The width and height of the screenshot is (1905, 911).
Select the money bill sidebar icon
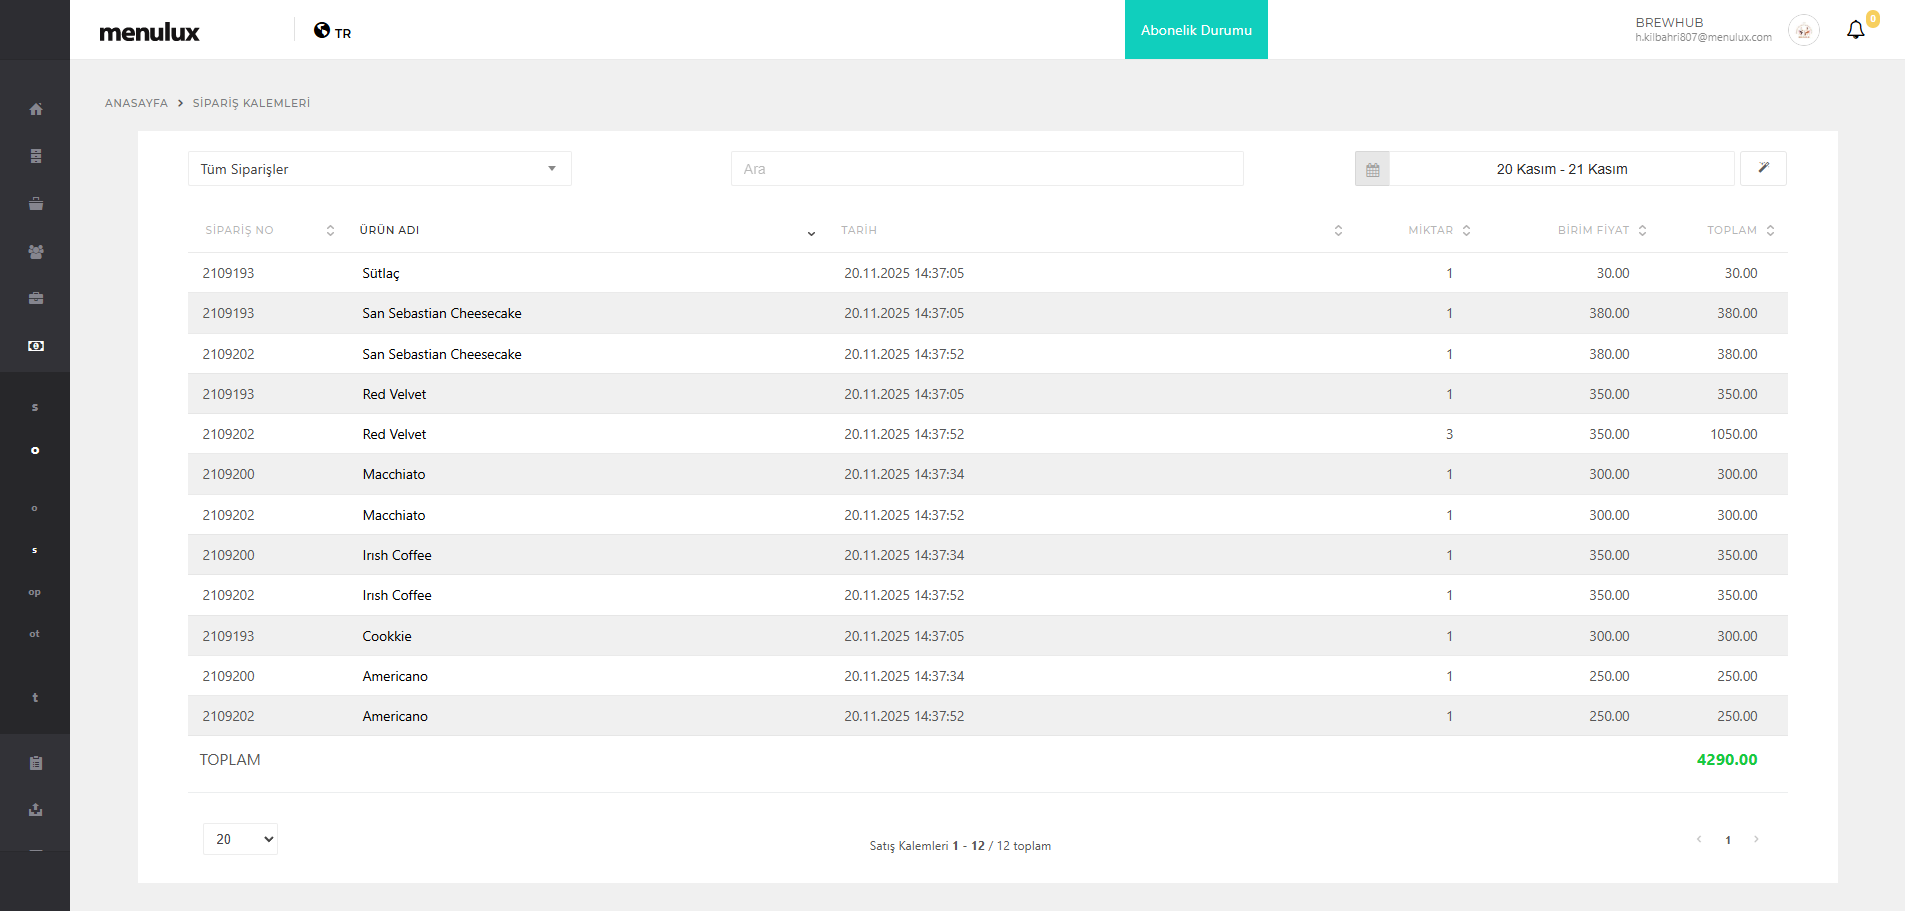(36, 346)
